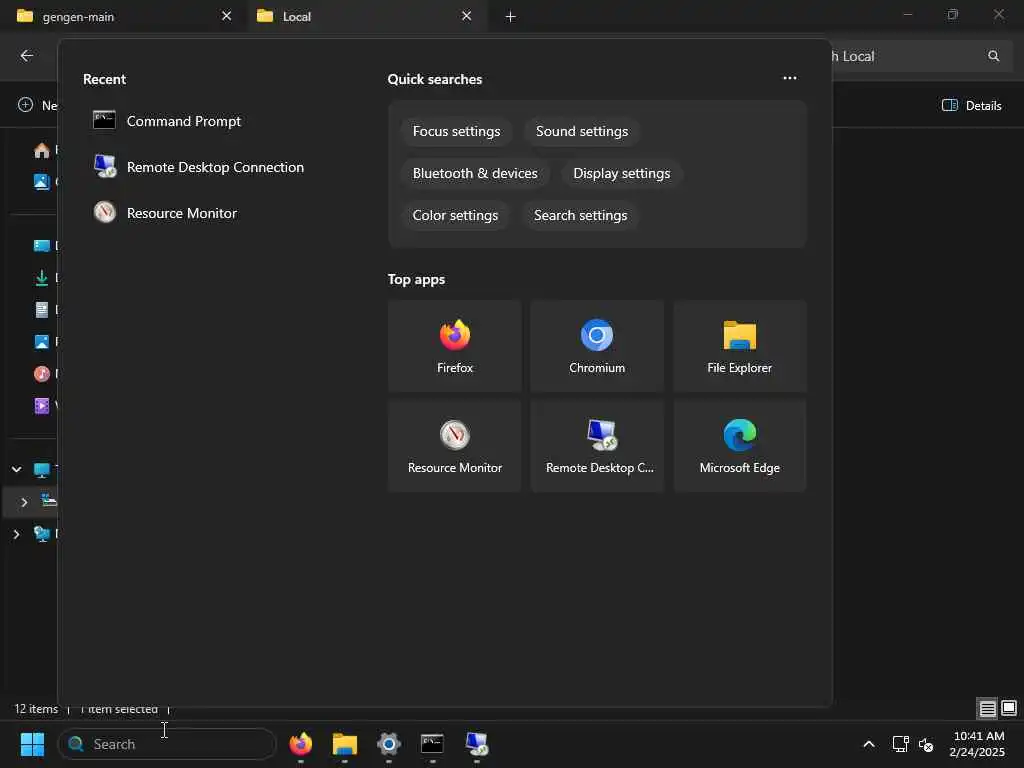Launch Chromium from Top apps

[x=597, y=346]
